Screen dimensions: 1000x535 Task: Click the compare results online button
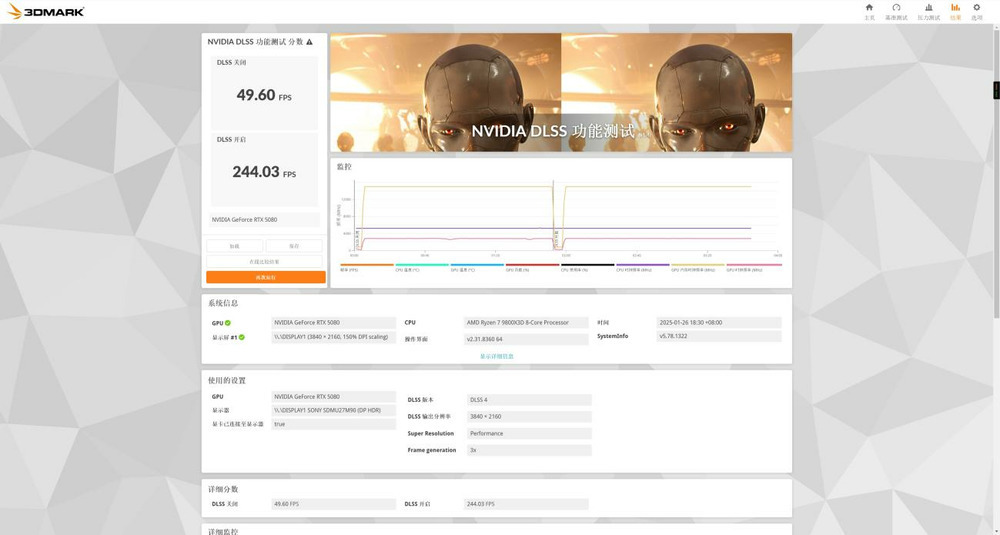tap(264, 261)
